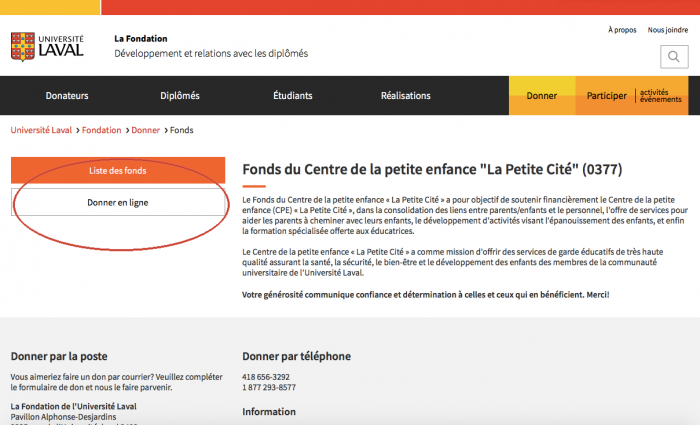Open the Nous joindre link

[668, 30]
